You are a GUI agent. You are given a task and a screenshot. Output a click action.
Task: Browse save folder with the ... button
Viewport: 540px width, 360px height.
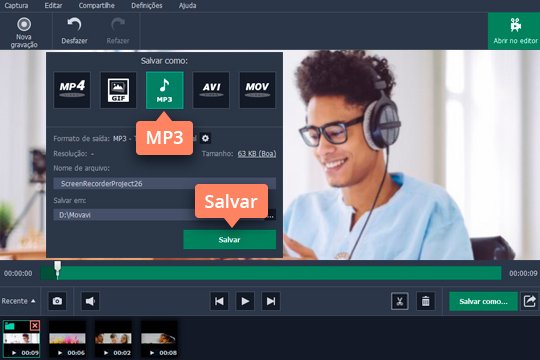tap(271, 215)
